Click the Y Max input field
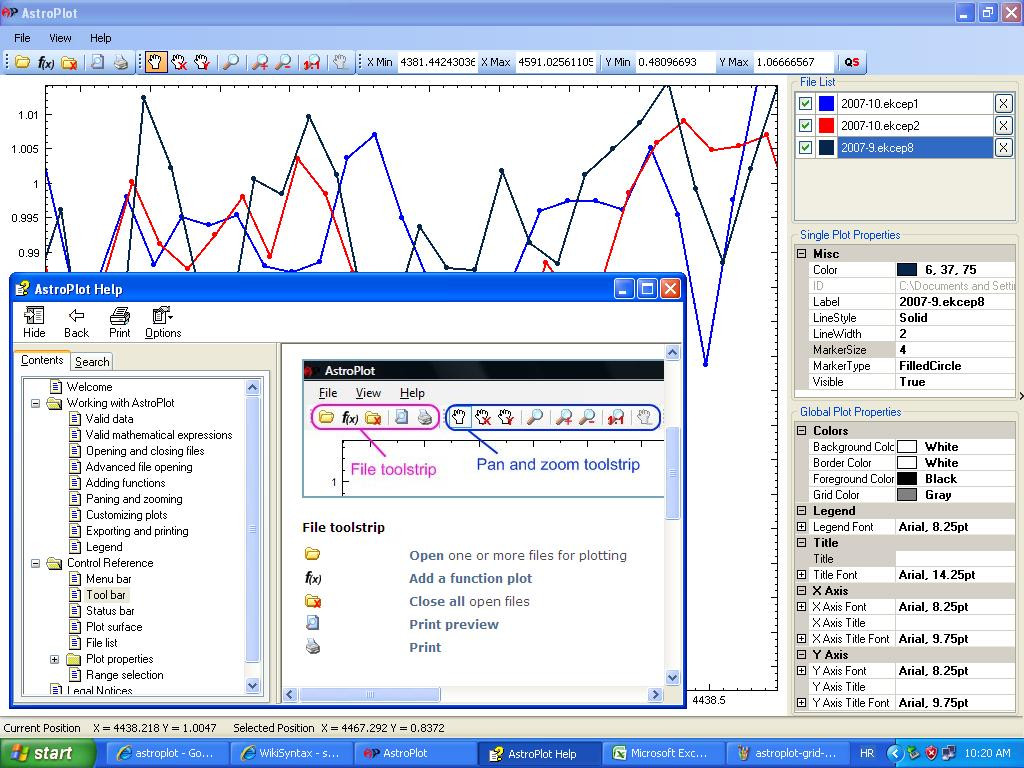This screenshot has height=768, width=1024. (x=793, y=62)
